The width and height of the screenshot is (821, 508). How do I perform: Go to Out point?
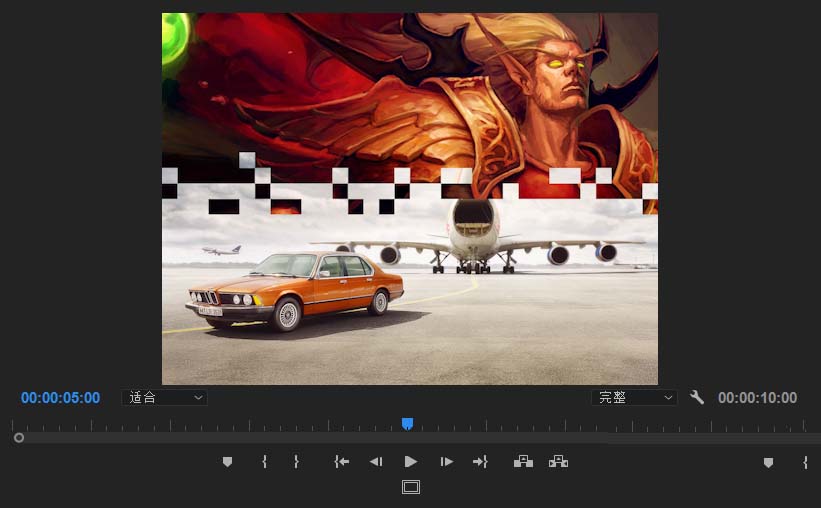481,462
